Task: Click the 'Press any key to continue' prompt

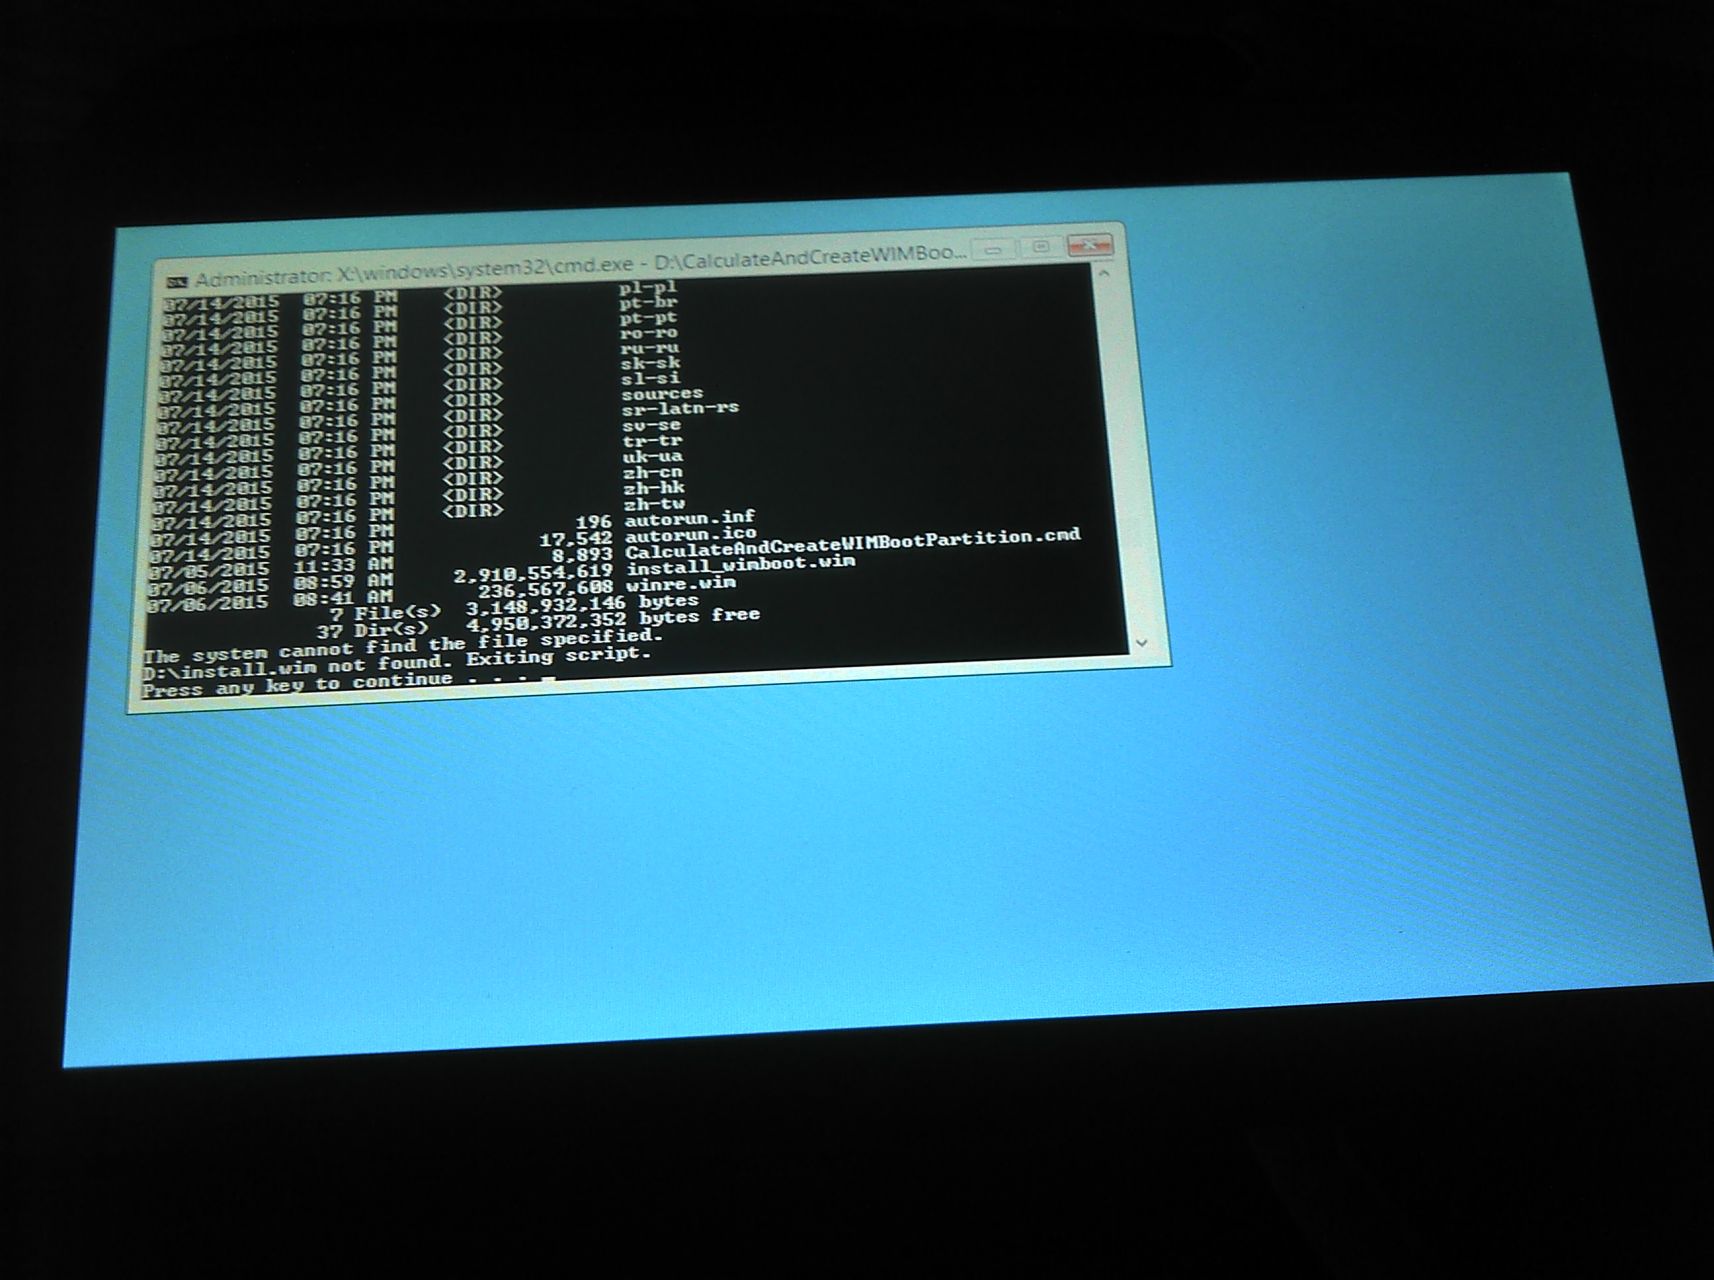Action: click(297, 686)
